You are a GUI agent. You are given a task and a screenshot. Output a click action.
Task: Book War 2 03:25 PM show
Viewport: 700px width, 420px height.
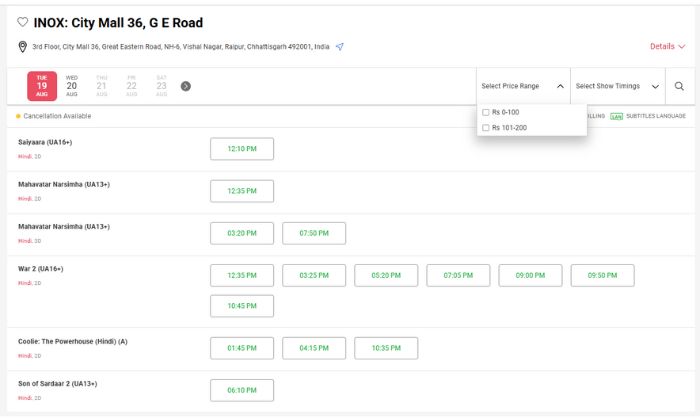tap(314, 275)
